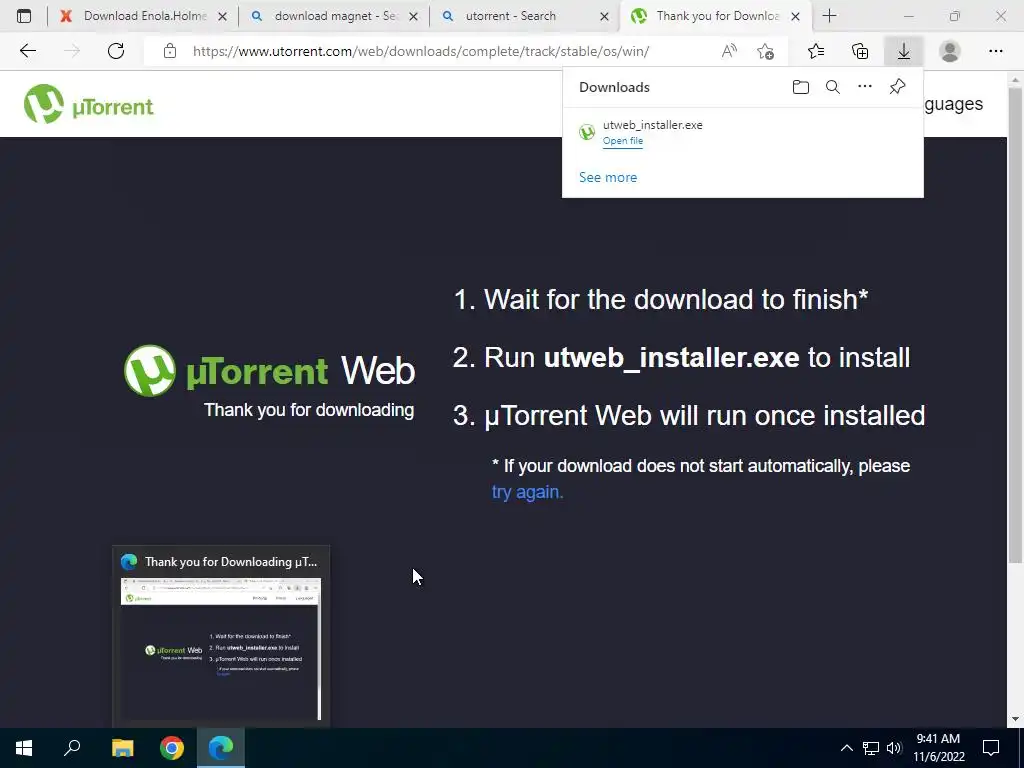This screenshot has height=768, width=1024.
Task: Refresh the current page
Action: pyautogui.click(x=116, y=51)
